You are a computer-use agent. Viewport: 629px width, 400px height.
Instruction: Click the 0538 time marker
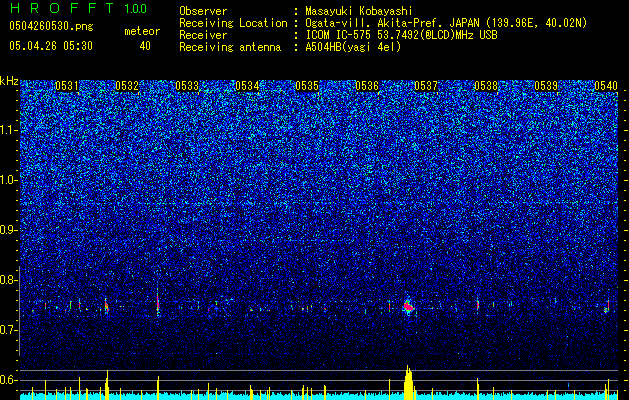tap(486, 86)
